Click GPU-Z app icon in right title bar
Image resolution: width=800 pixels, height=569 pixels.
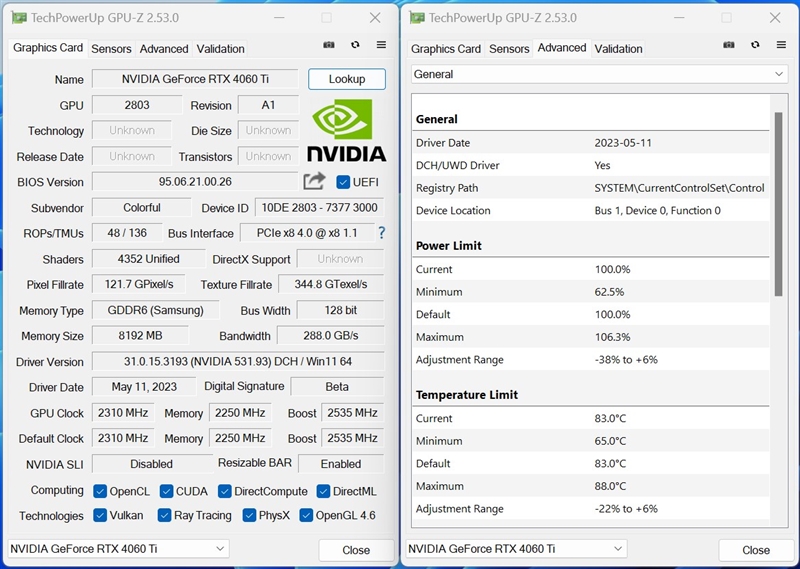click(x=417, y=18)
